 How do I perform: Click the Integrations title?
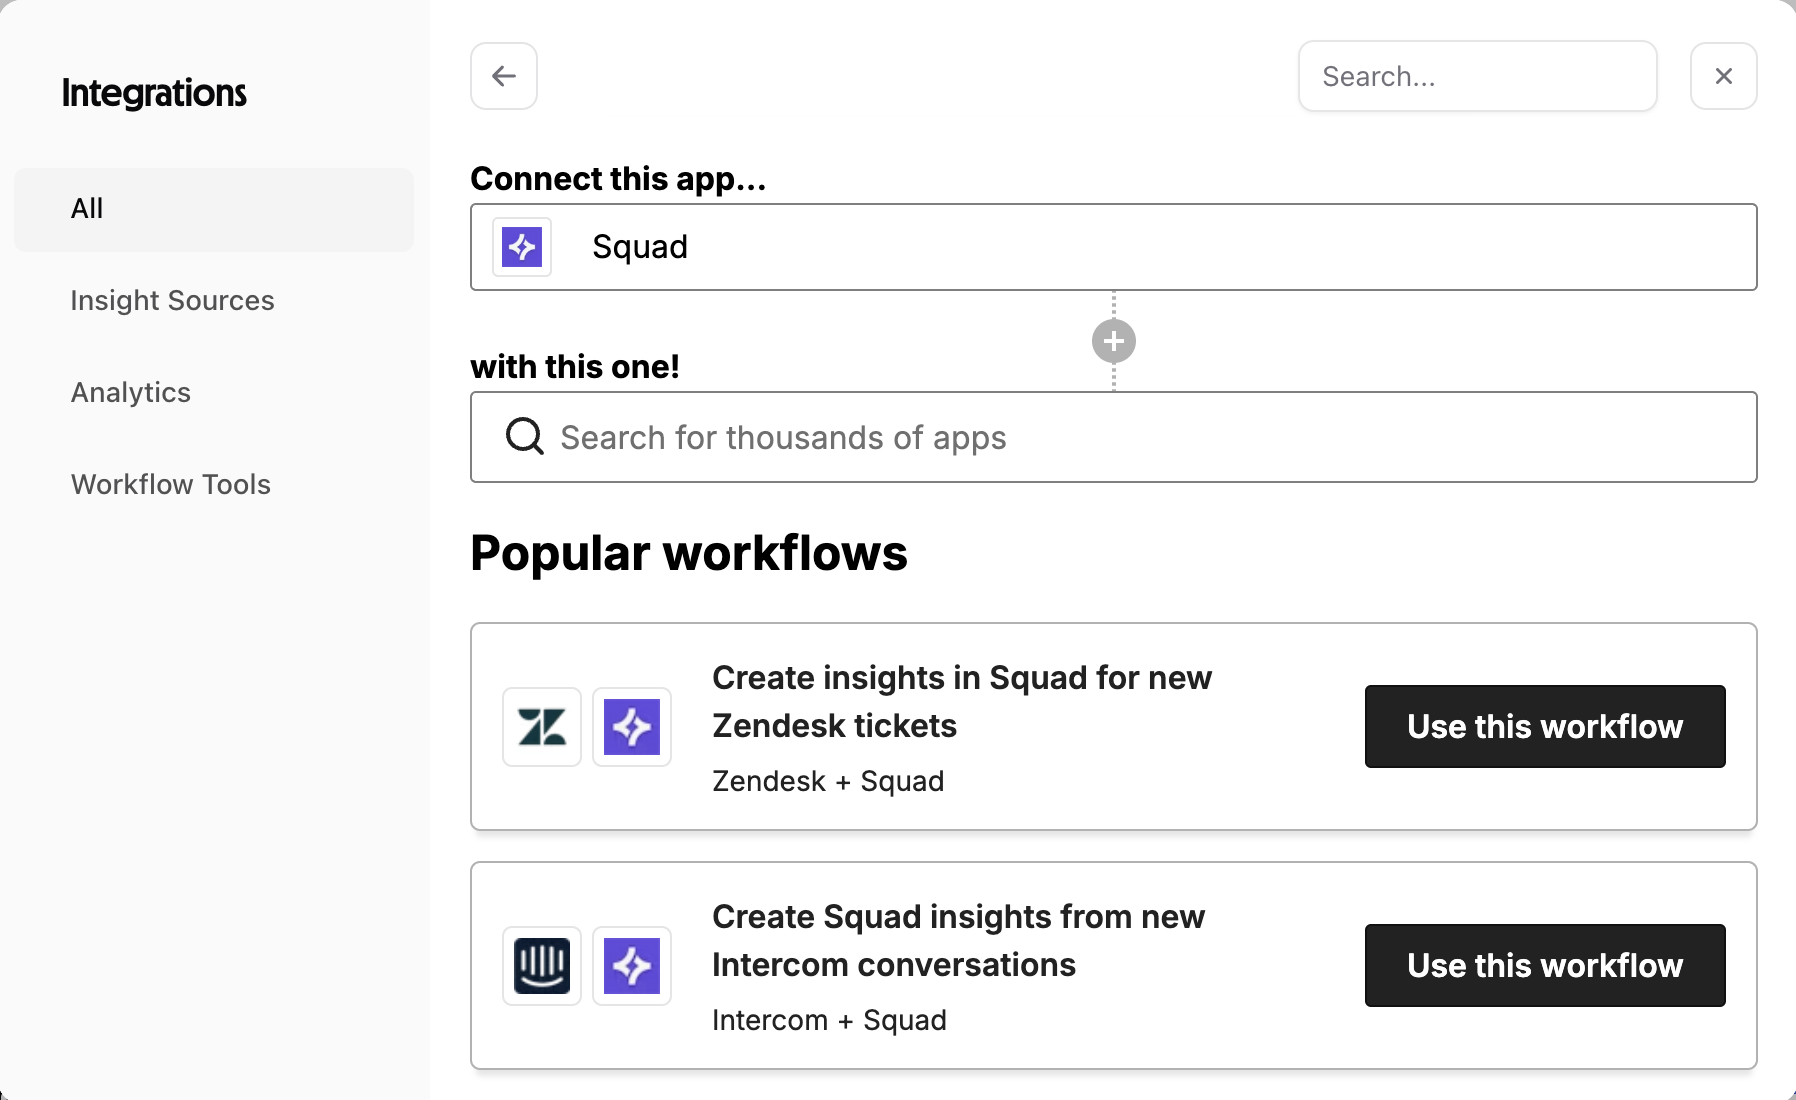coord(154,93)
